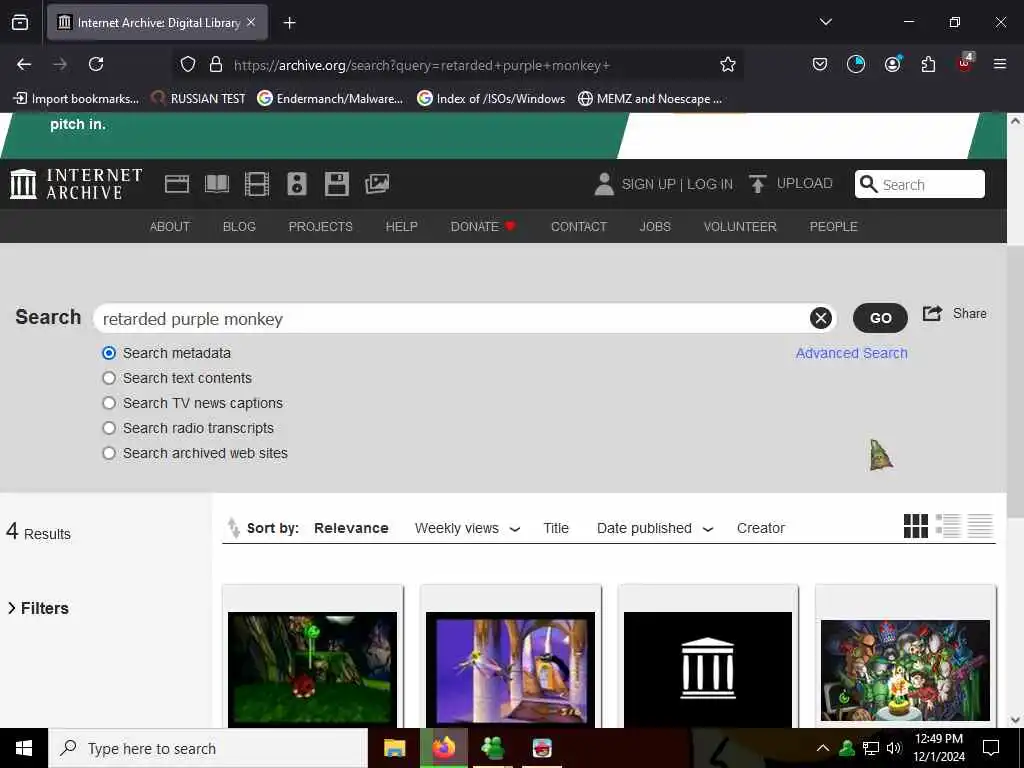The image size is (1024, 768).
Task: Open the Extensions puzzle icon
Action: tap(928, 64)
